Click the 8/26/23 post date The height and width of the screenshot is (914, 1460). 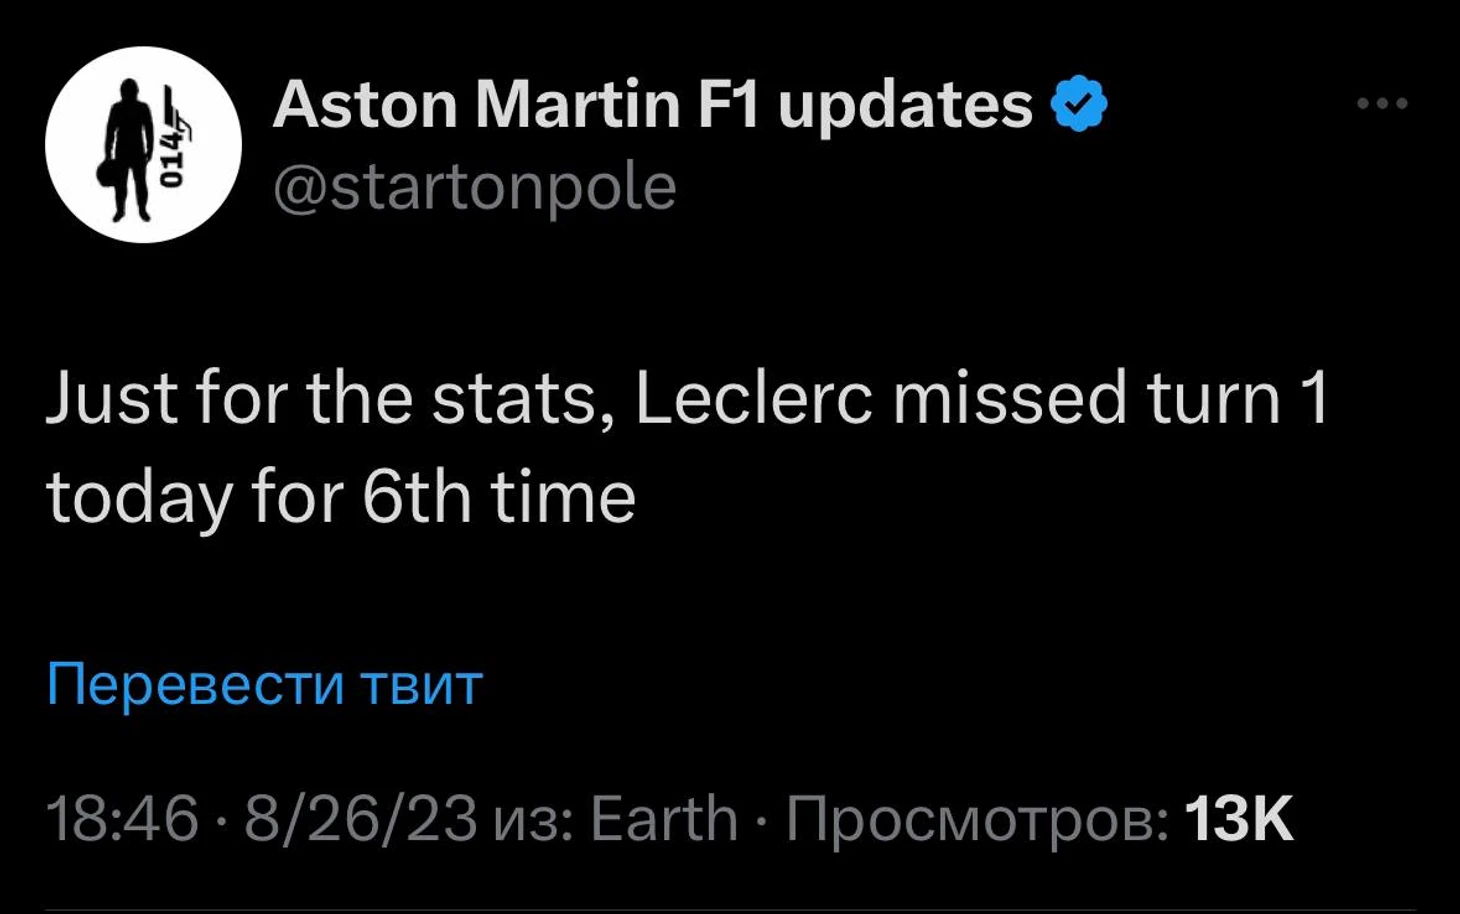(361, 819)
